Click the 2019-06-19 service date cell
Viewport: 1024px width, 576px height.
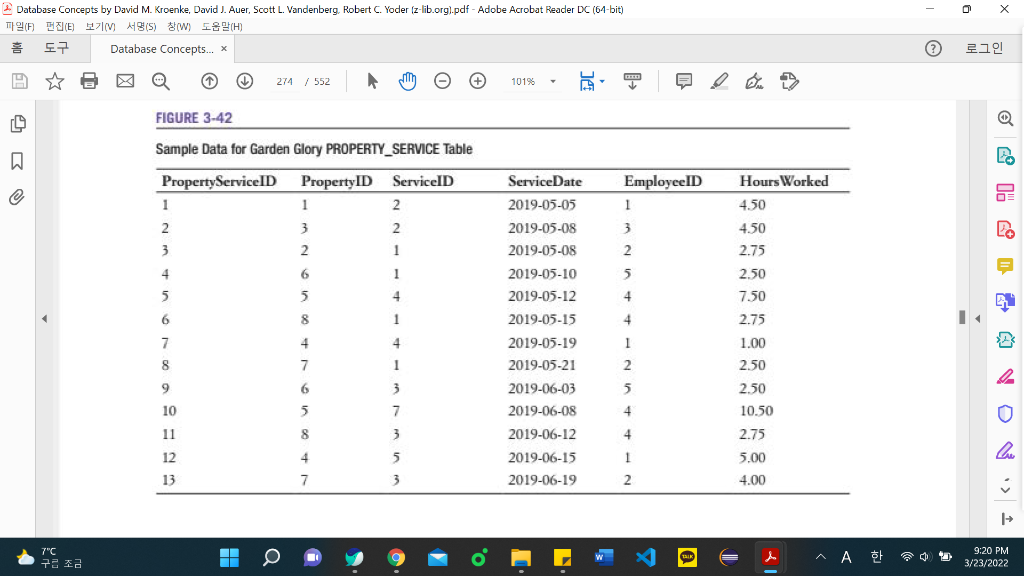[542, 480]
